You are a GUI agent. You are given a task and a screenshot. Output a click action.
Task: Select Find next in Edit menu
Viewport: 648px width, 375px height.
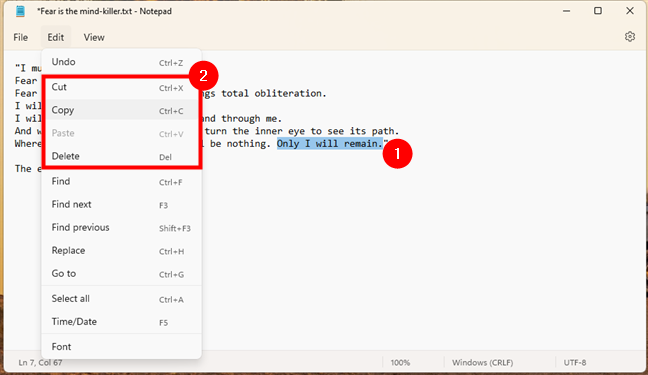point(121,205)
